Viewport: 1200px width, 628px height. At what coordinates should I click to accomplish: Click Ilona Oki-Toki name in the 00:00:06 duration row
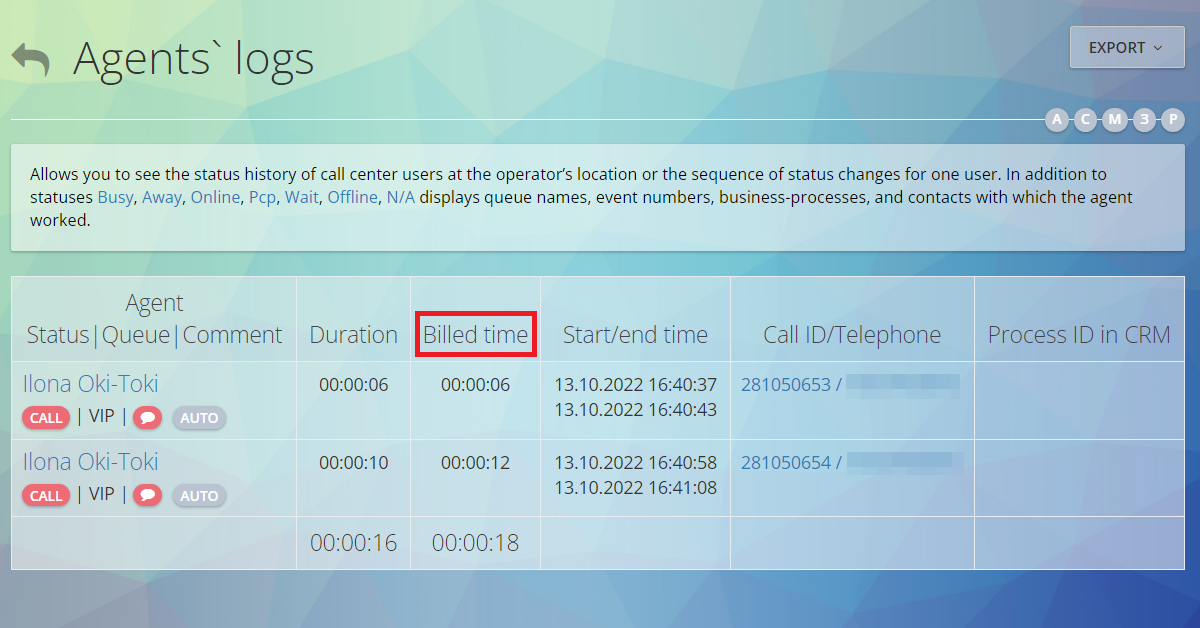click(91, 384)
